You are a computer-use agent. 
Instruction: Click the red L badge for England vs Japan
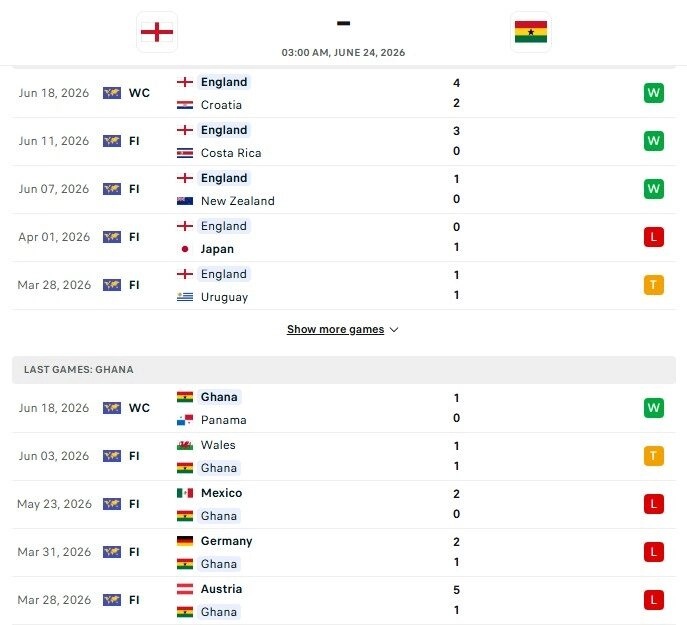coord(653,237)
